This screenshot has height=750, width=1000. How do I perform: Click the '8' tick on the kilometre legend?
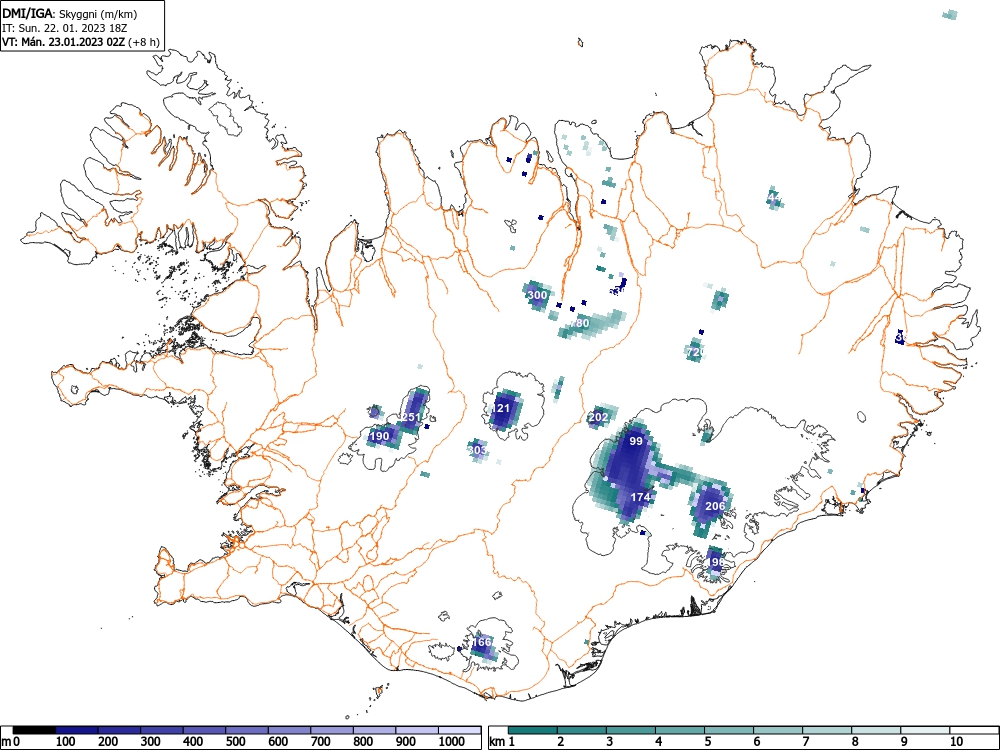(x=855, y=742)
